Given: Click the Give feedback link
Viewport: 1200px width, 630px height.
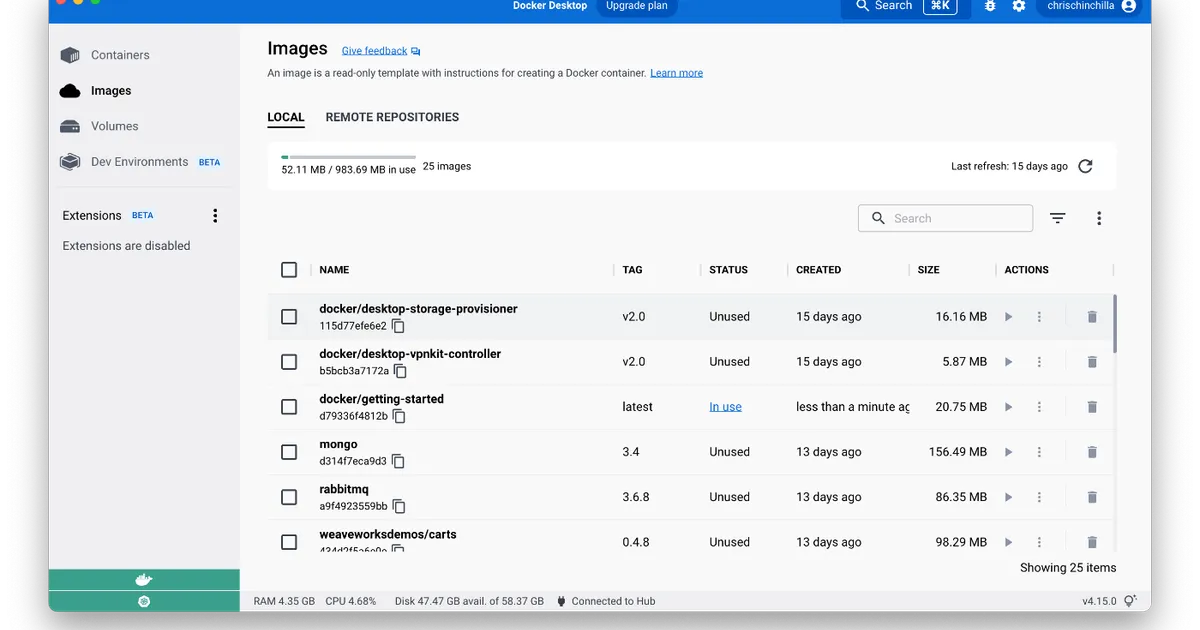Looking at the screenshot, I should point(381,51).
